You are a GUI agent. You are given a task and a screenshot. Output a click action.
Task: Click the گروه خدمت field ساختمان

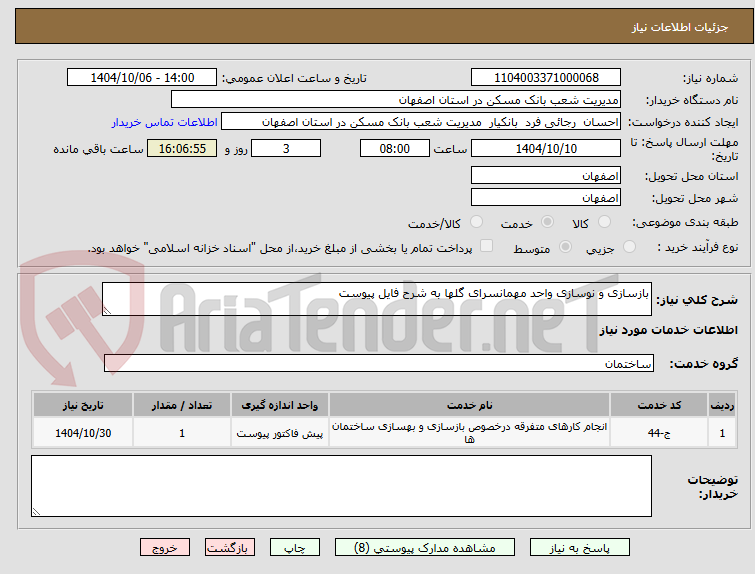pos(378,364)
